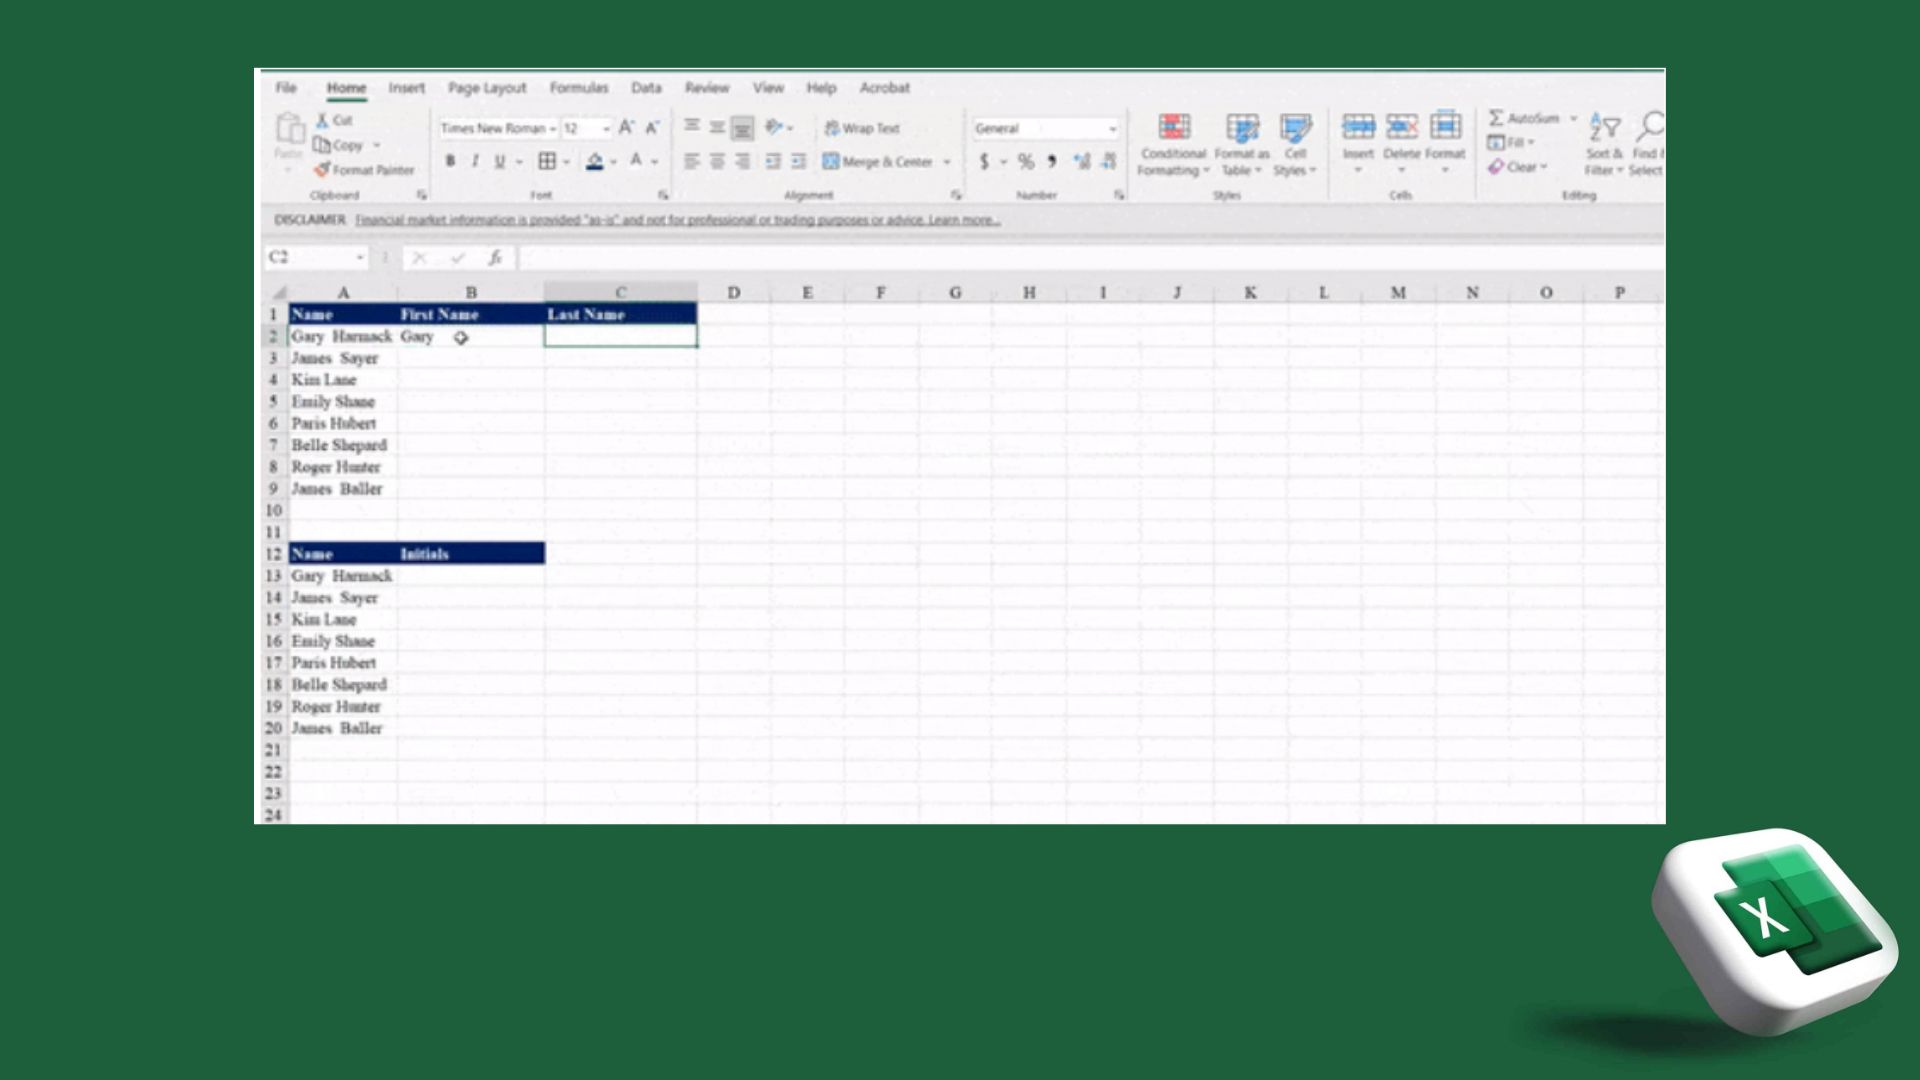
Task: Decrease font size with smaller A
Action: 652,128
